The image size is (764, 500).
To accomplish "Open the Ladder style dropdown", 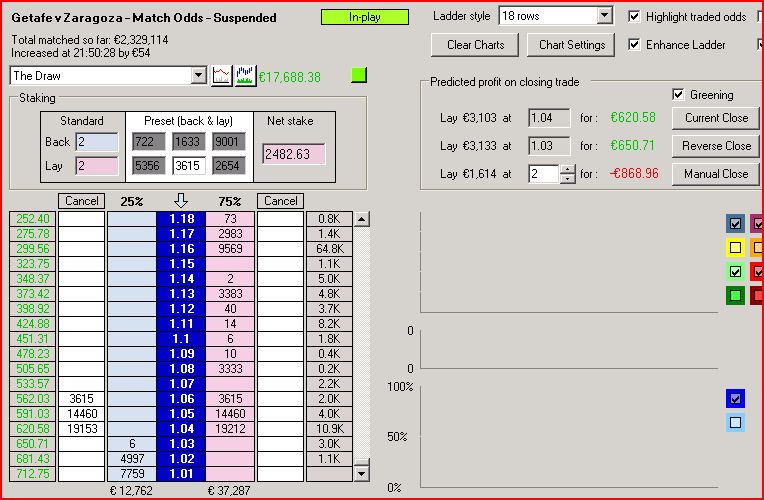I will pos(603,16).
